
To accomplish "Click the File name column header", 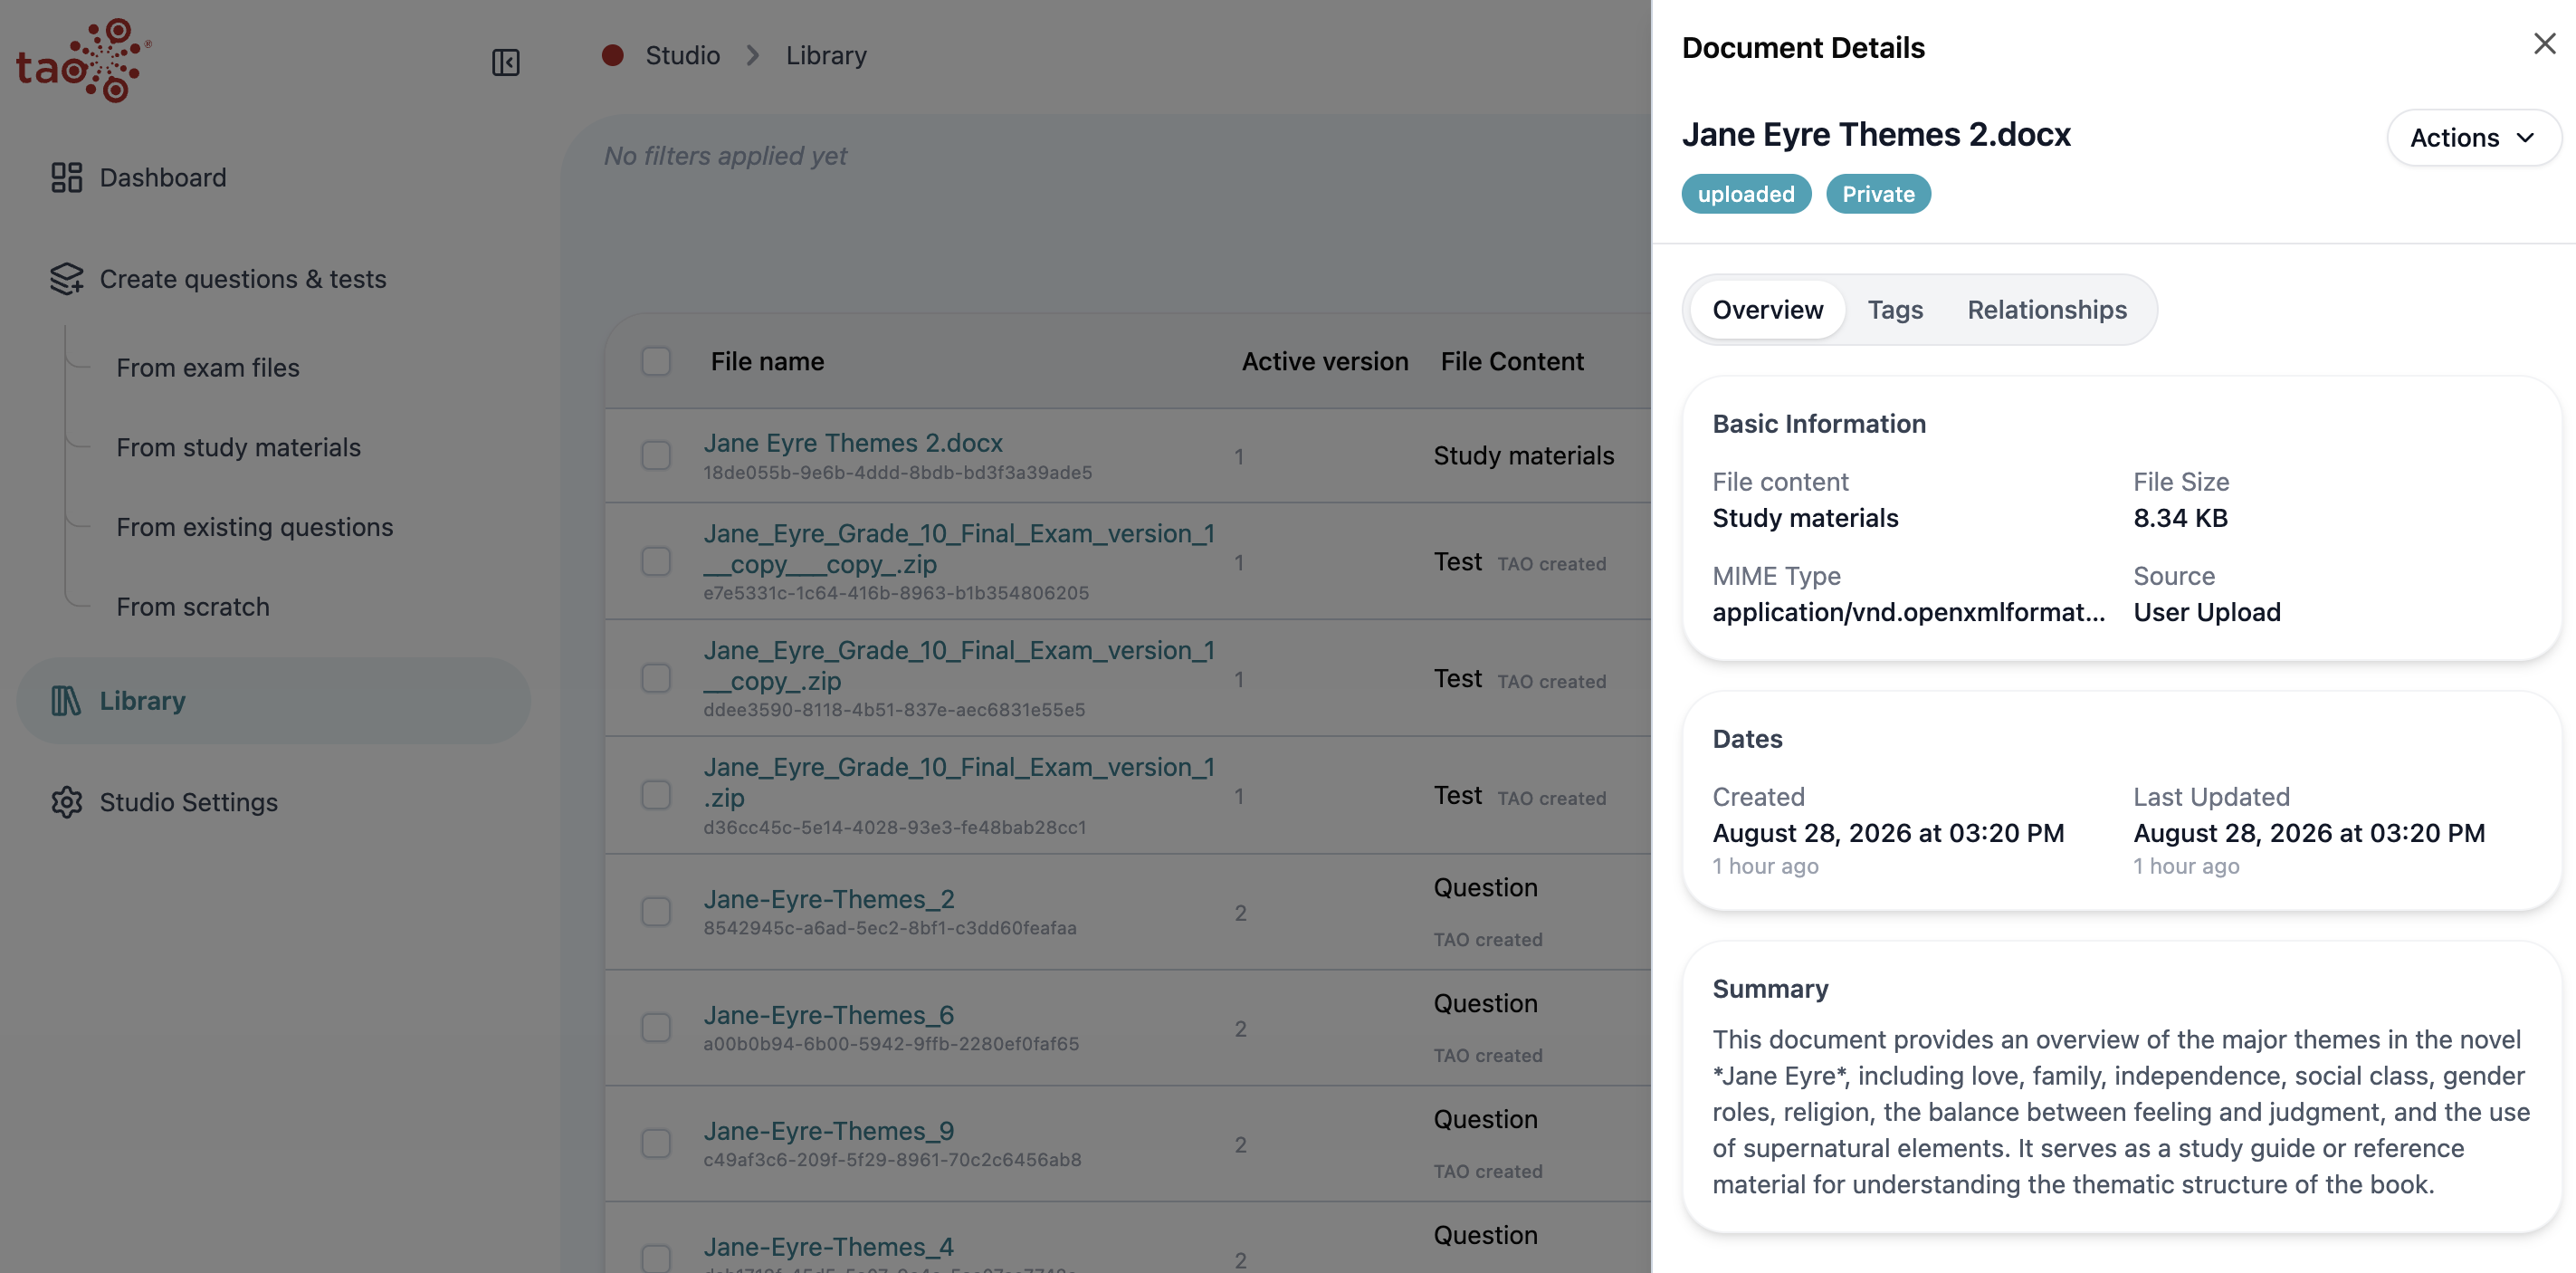I will pyautogui.click(x=768, y=362).
